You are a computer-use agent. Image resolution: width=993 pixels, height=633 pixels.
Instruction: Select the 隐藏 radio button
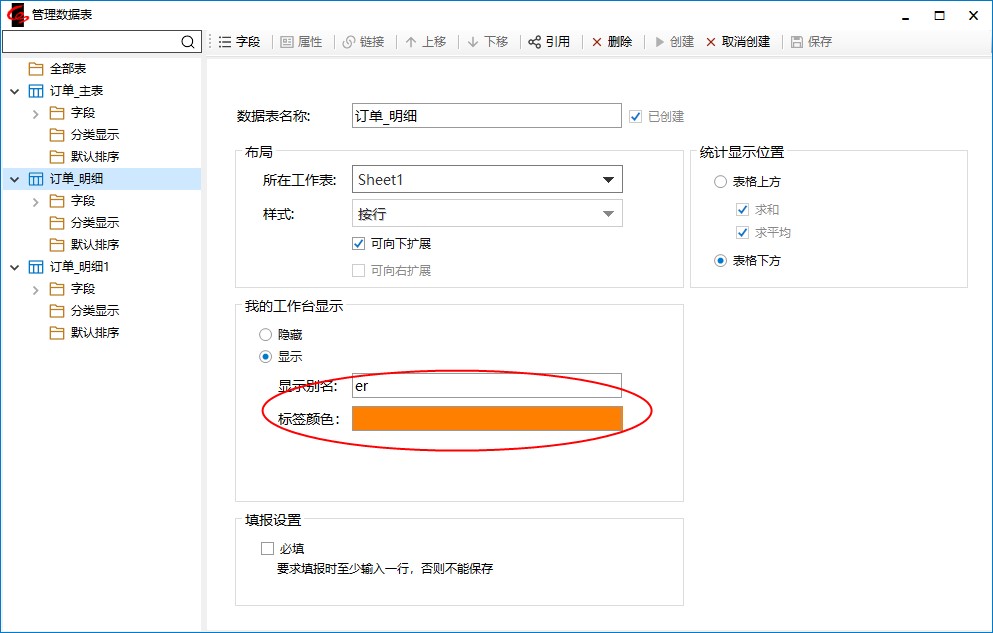tap(266, 335)
